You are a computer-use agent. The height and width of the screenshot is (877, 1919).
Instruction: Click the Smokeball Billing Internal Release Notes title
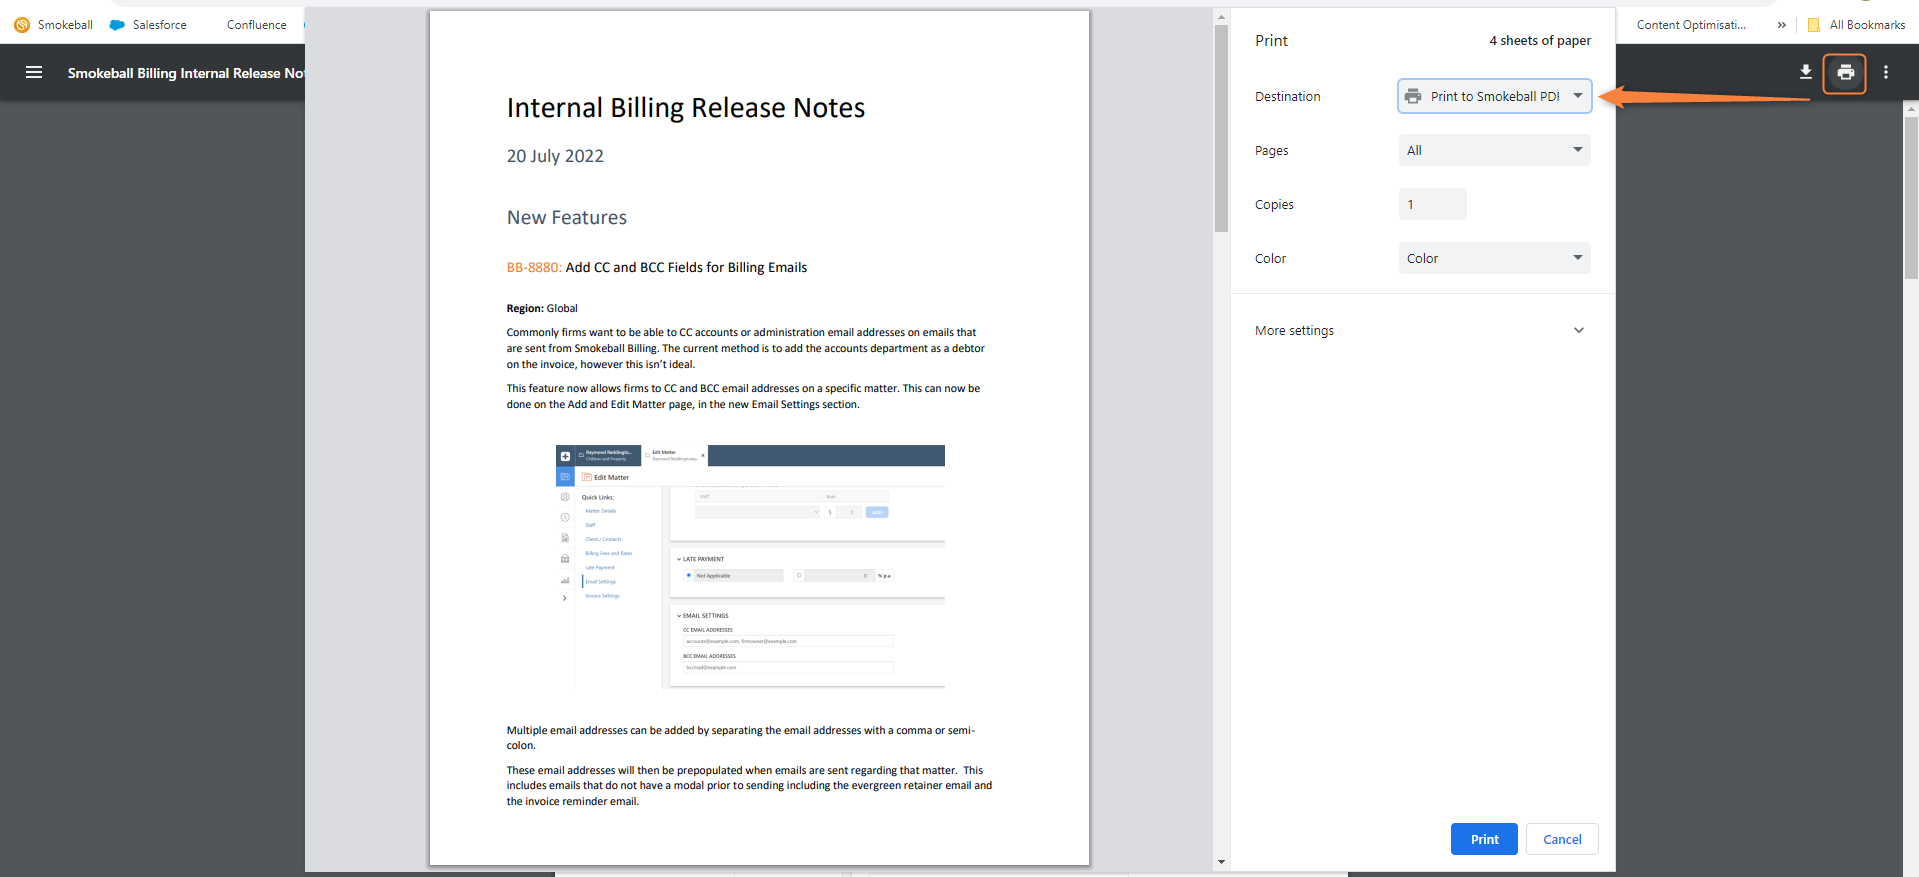coord(185,73)
